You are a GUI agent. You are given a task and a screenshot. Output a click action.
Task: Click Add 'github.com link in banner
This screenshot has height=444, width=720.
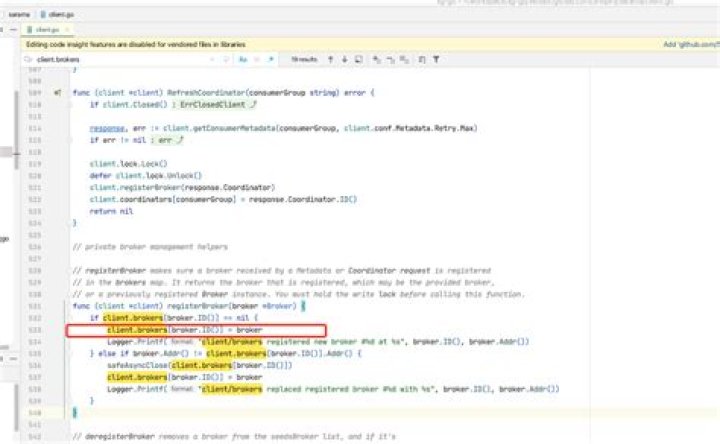click(691, 45)
